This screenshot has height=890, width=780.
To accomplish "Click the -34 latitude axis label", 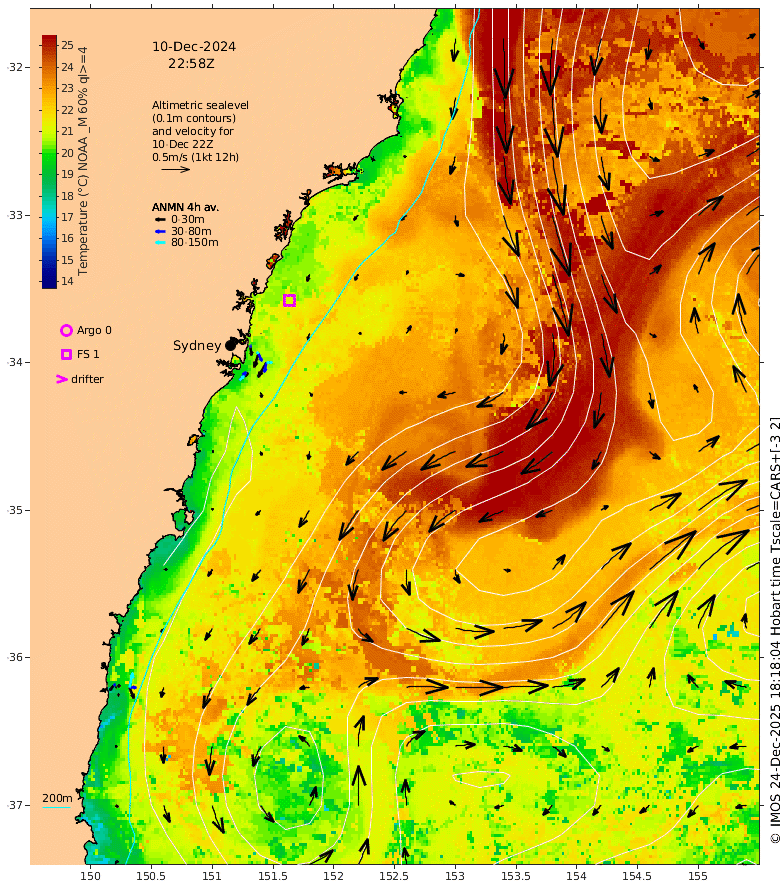I will [16, 362].
